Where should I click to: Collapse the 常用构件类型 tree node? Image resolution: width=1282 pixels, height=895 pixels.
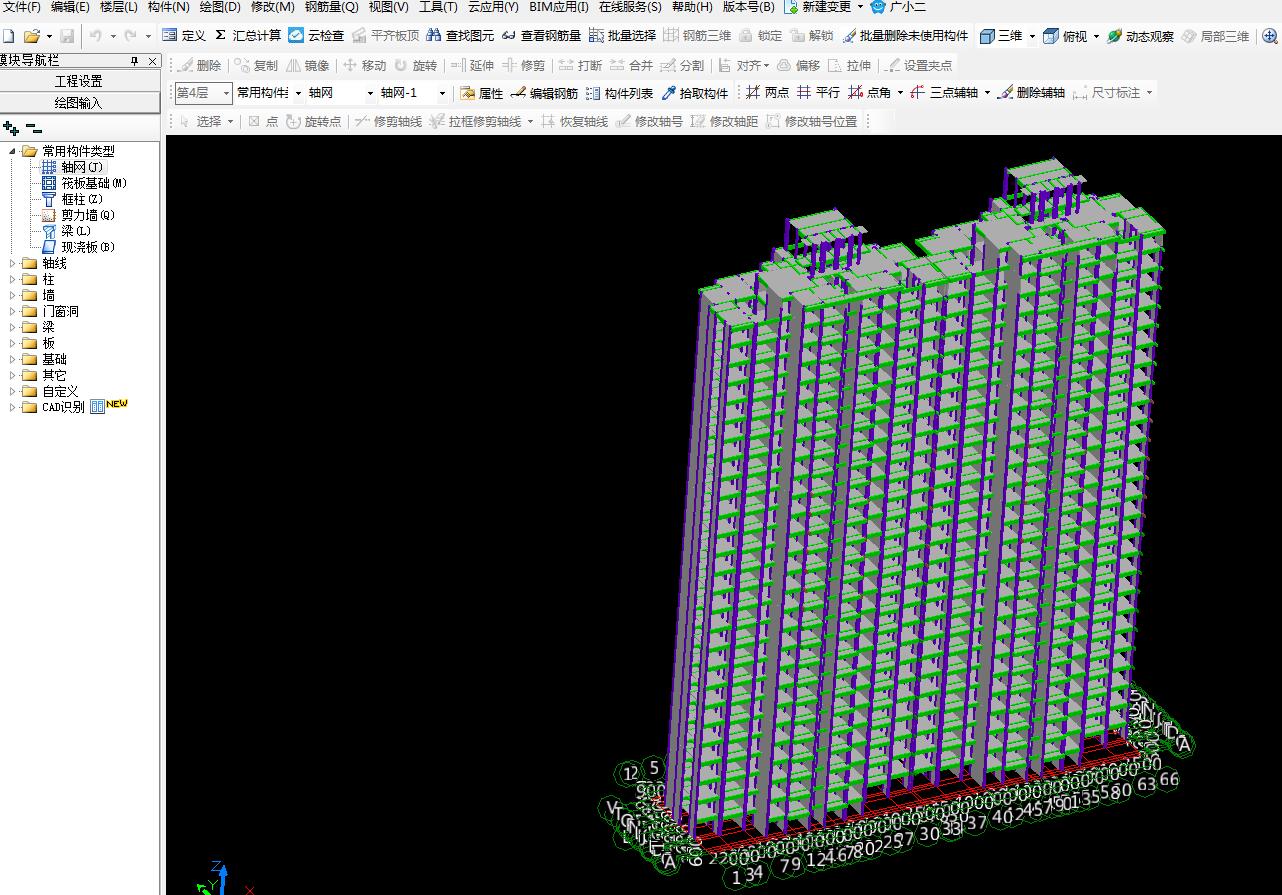coord(13,151)
